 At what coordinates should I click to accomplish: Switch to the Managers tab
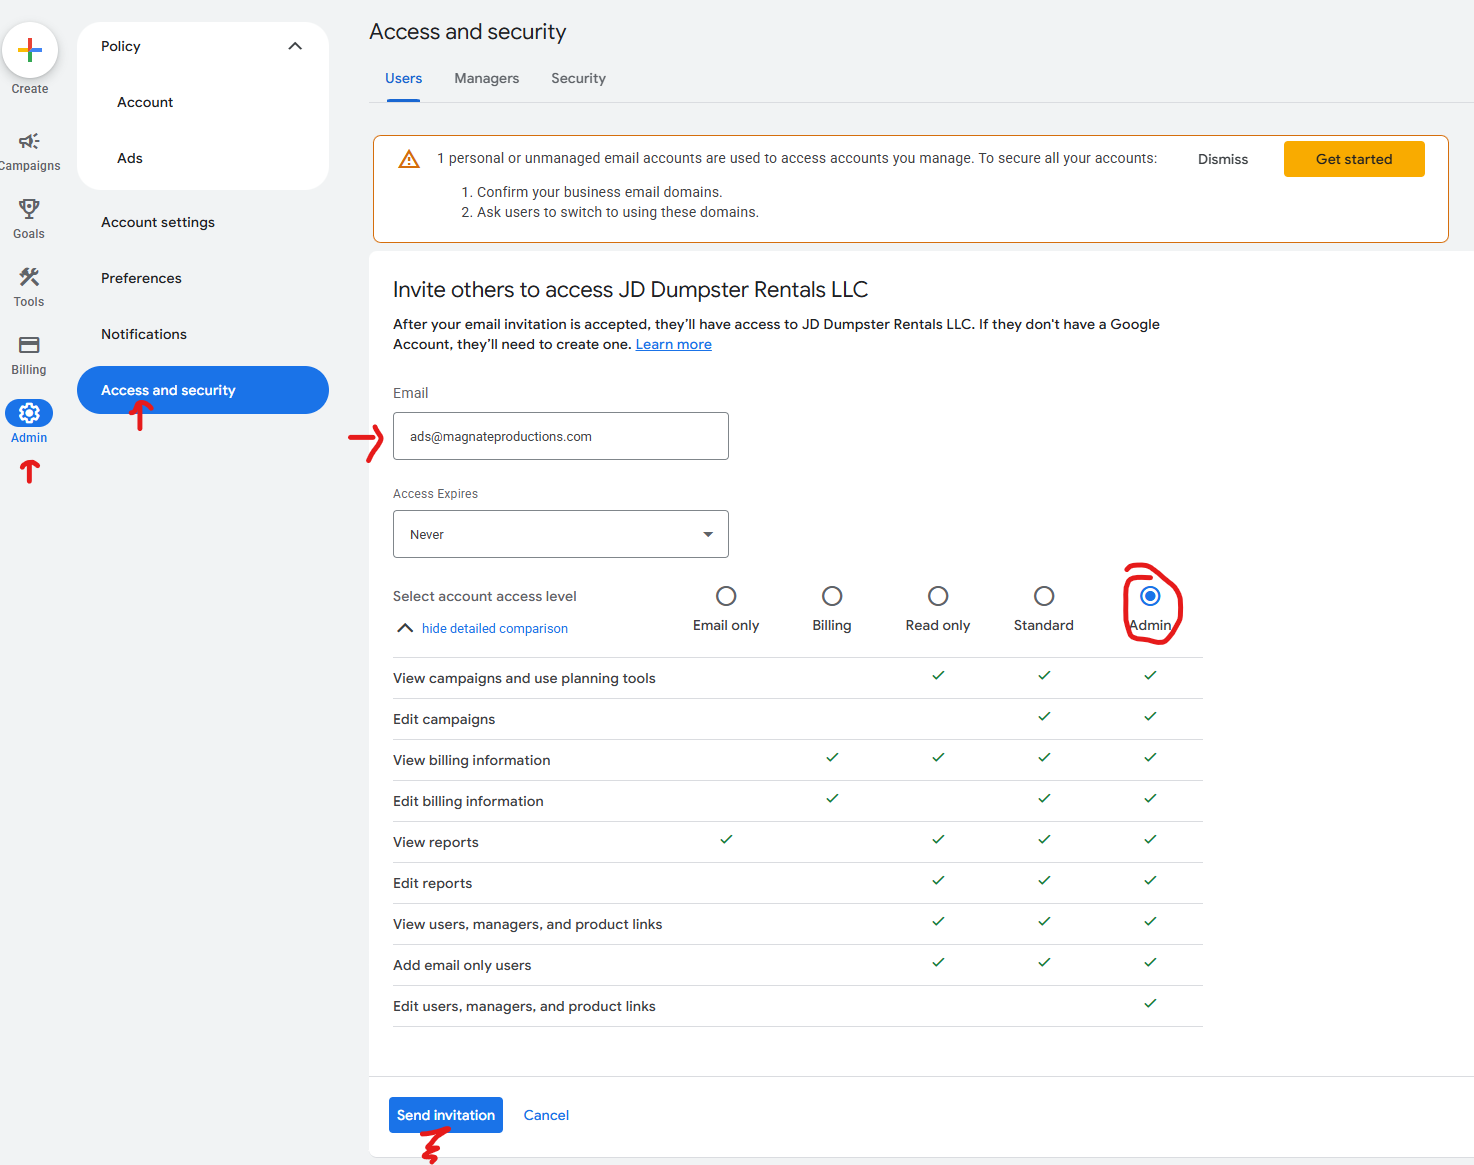point(487,78)
